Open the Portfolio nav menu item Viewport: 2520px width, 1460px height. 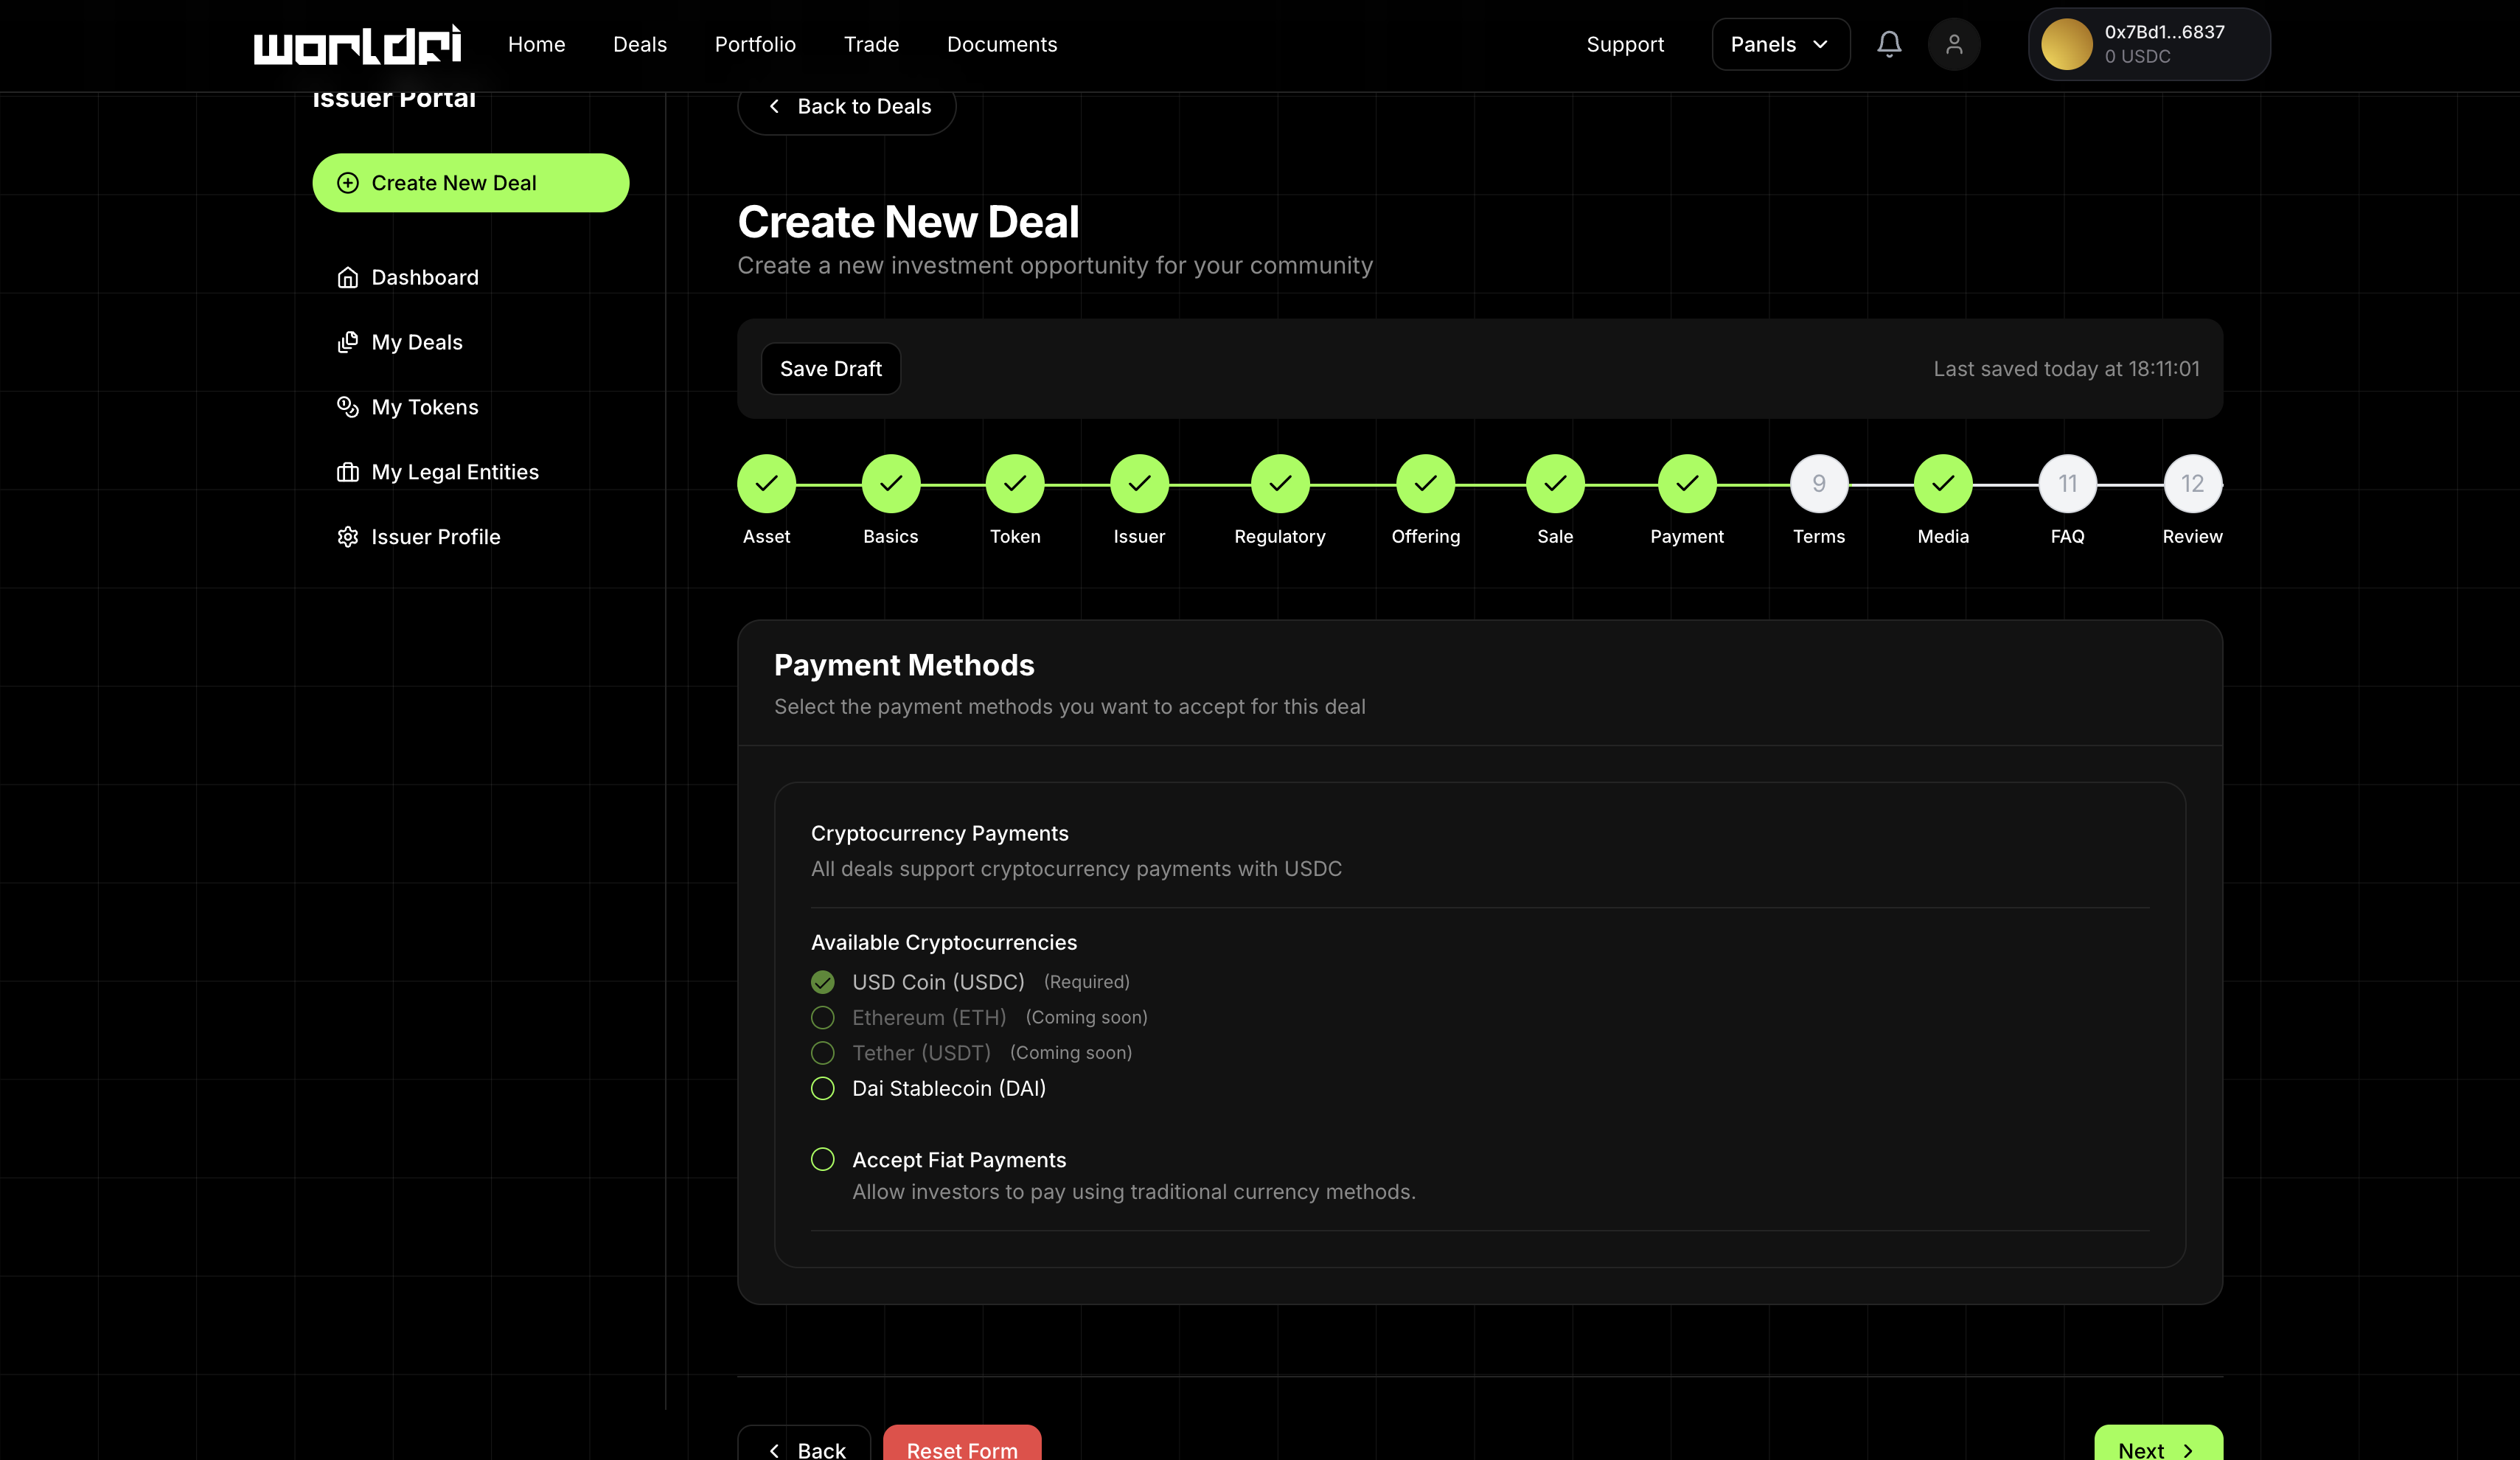754,44
